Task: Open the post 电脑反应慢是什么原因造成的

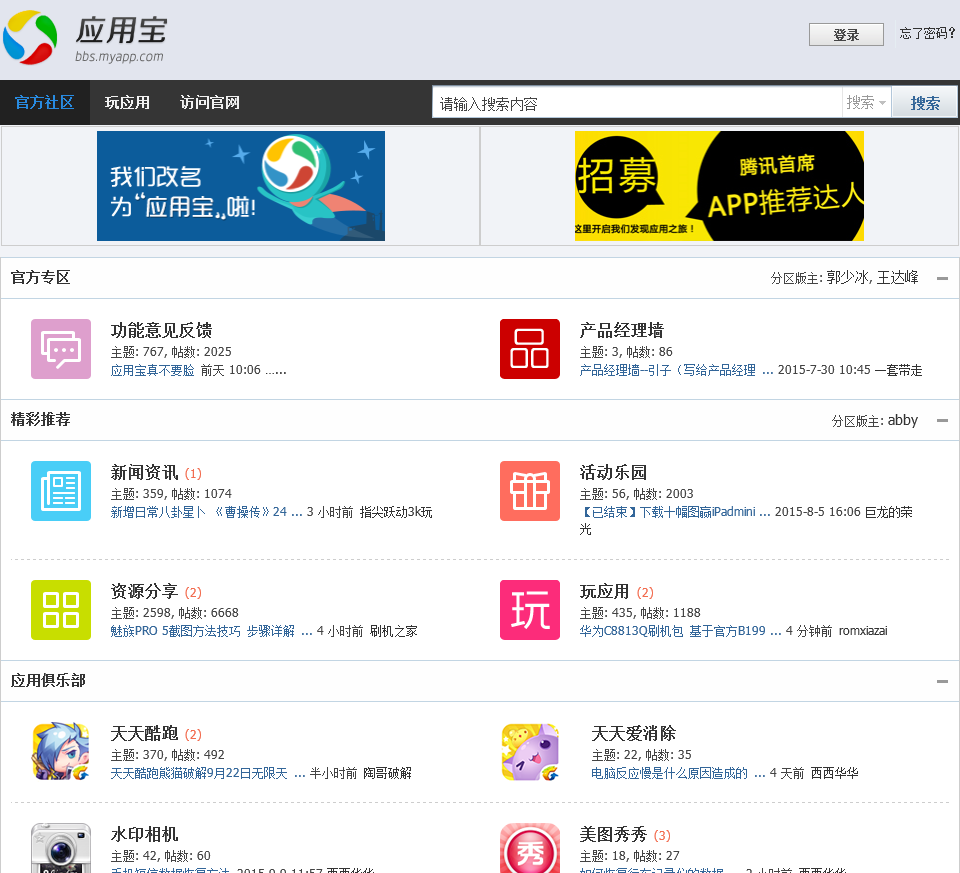Action: (677, 773)
